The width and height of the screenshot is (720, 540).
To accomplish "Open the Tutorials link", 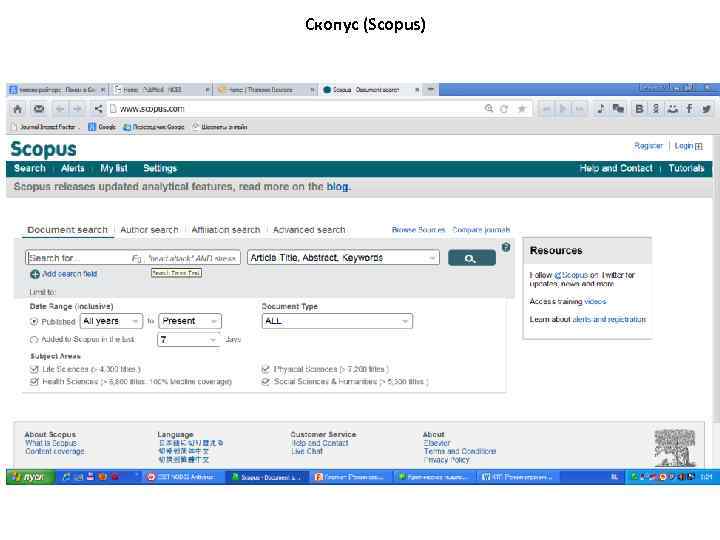I will coord(686,169).
